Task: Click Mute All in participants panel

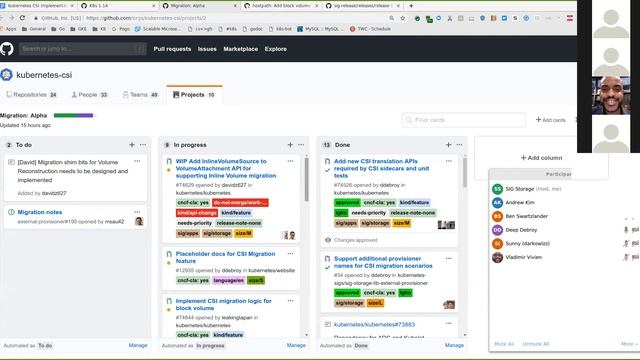Action: coord(504,344)
